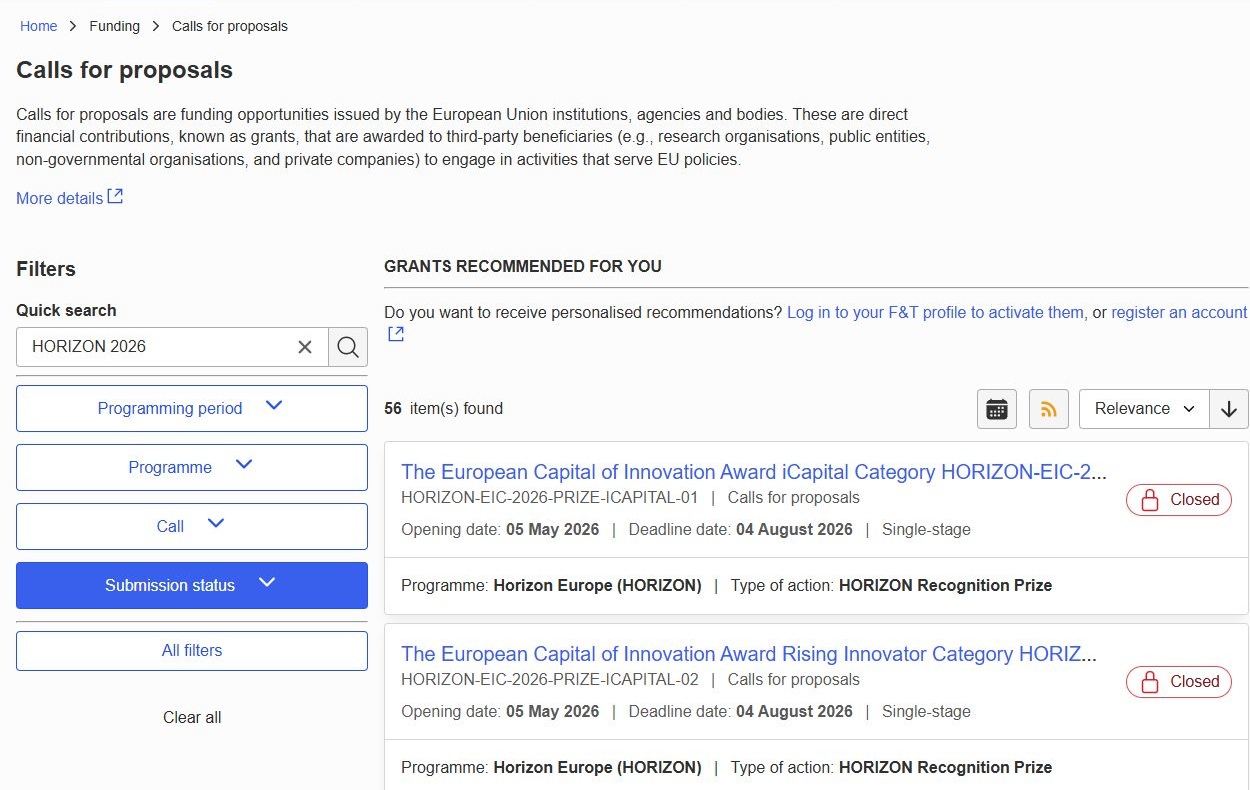Open the iCapital Category award title link
Viewport: 1250px width, 790px height.
(754, 472)
